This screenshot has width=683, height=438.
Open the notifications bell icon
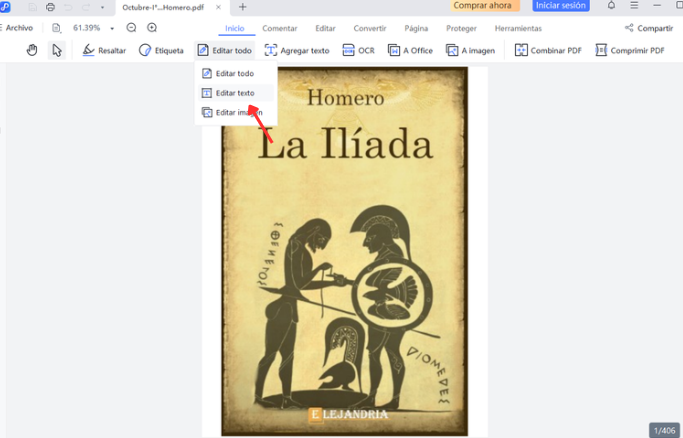[x=612, y=6]
